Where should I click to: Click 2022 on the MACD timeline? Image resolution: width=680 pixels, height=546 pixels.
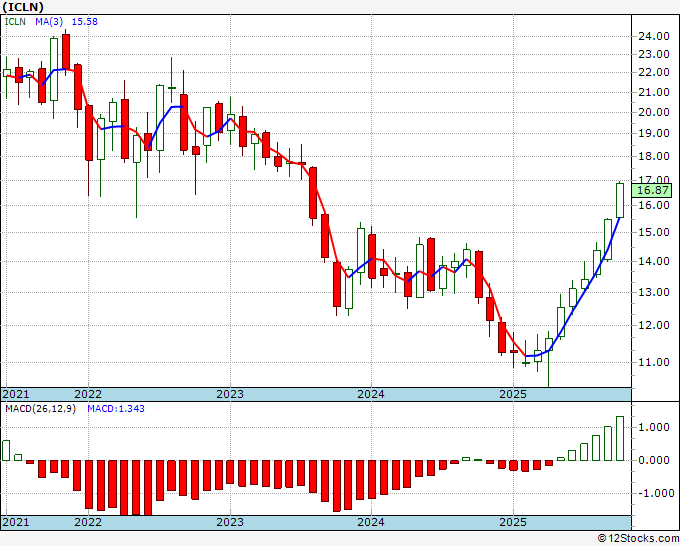click(88, 522)
